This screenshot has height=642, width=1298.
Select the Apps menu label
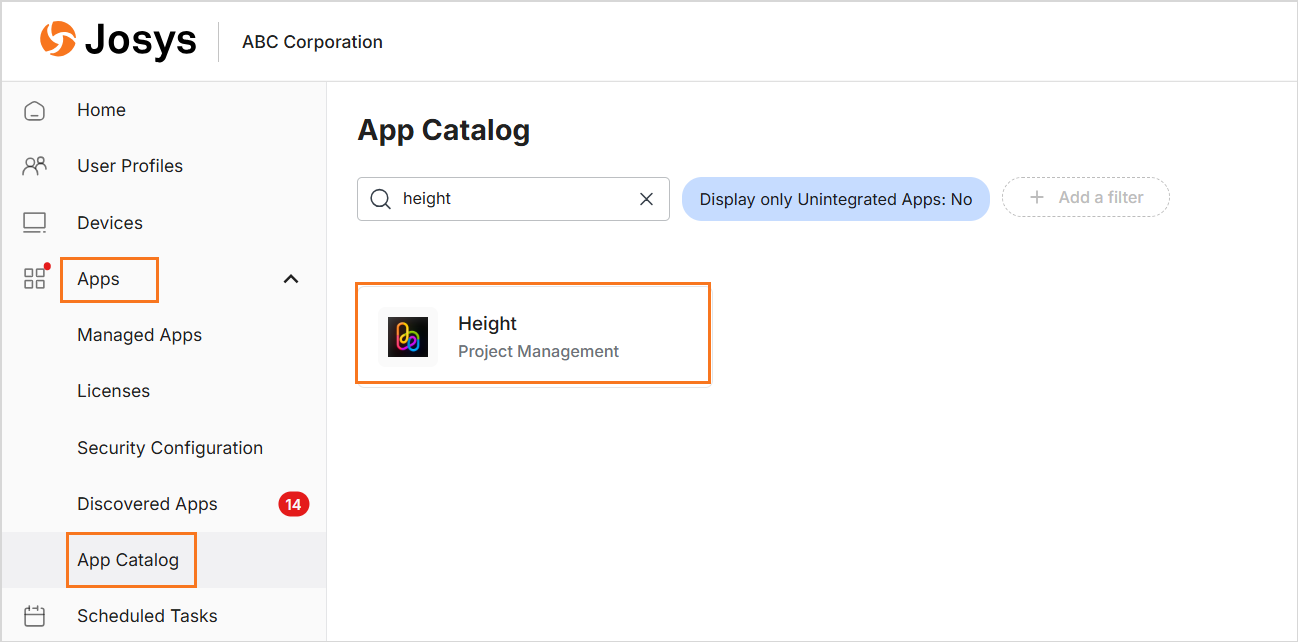tap(98, 279)
